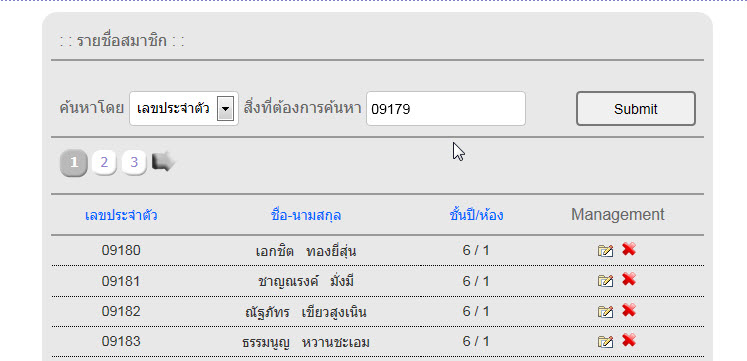Click dropdown arrow beside เลขประจำตัว

point(225,109)
